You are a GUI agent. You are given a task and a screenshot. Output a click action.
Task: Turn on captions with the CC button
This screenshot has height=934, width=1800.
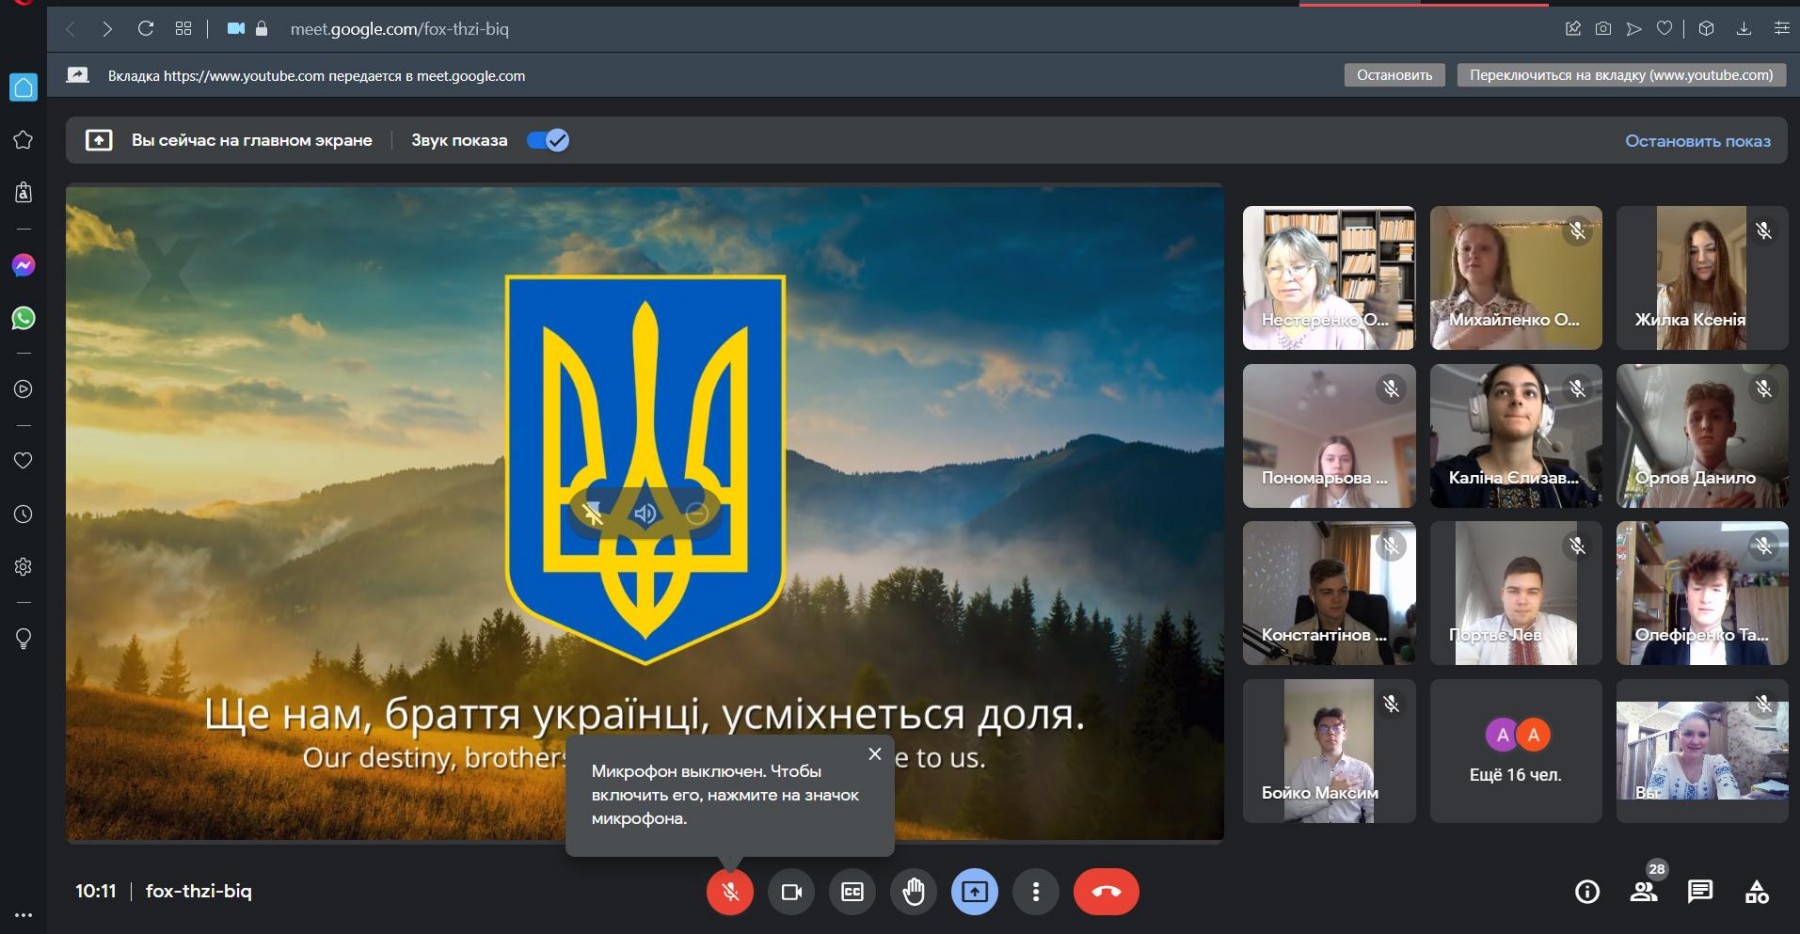pyautogui.click(x=852, y=891)
